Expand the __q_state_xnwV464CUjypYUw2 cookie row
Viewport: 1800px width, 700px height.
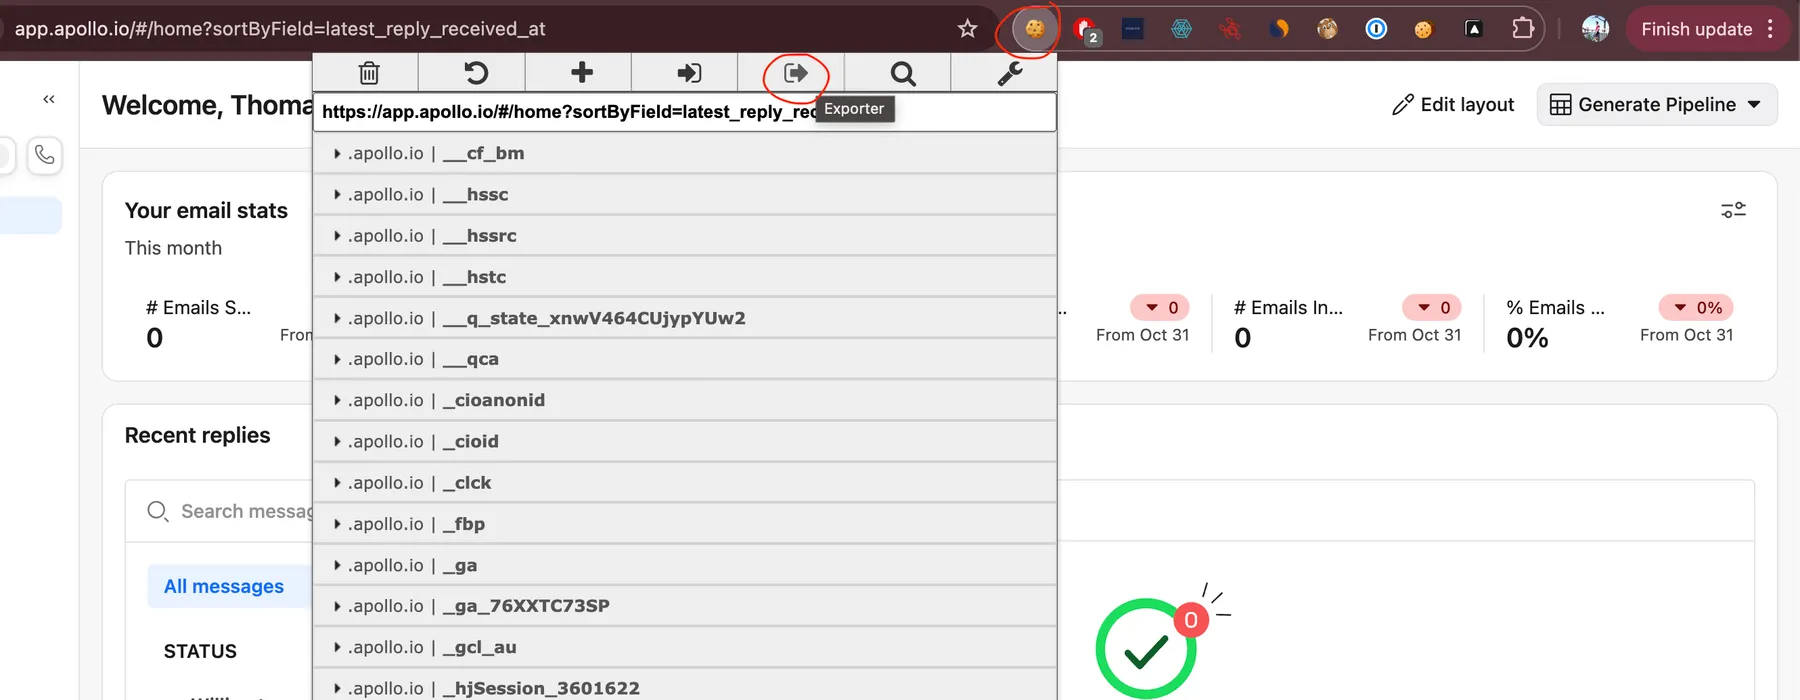(685, 318)
